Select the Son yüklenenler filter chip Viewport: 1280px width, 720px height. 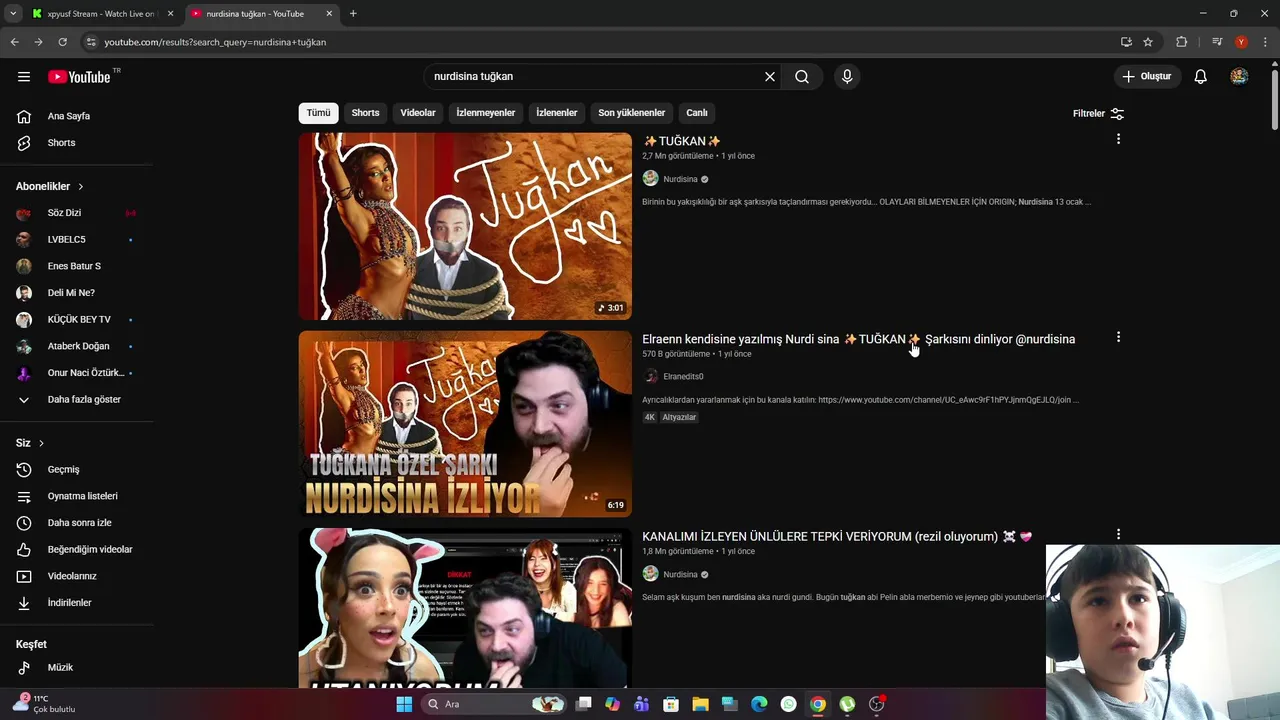coord(632,113)
